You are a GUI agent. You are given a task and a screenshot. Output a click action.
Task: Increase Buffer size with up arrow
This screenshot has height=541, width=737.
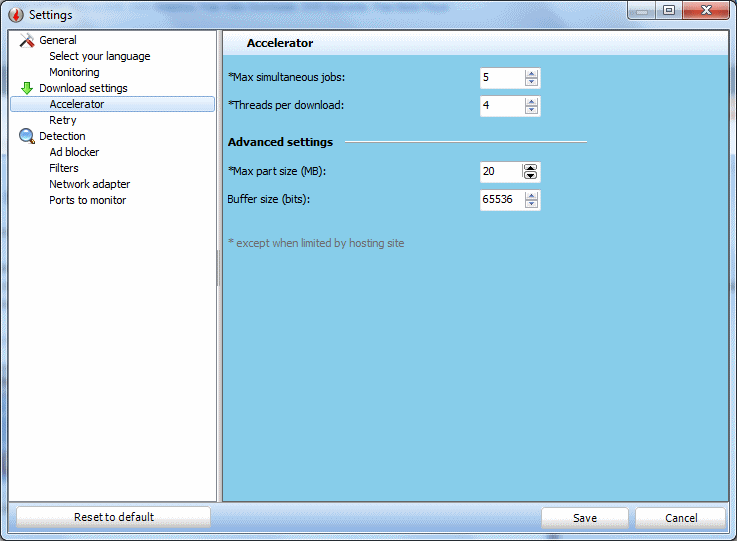pos(531,196)
